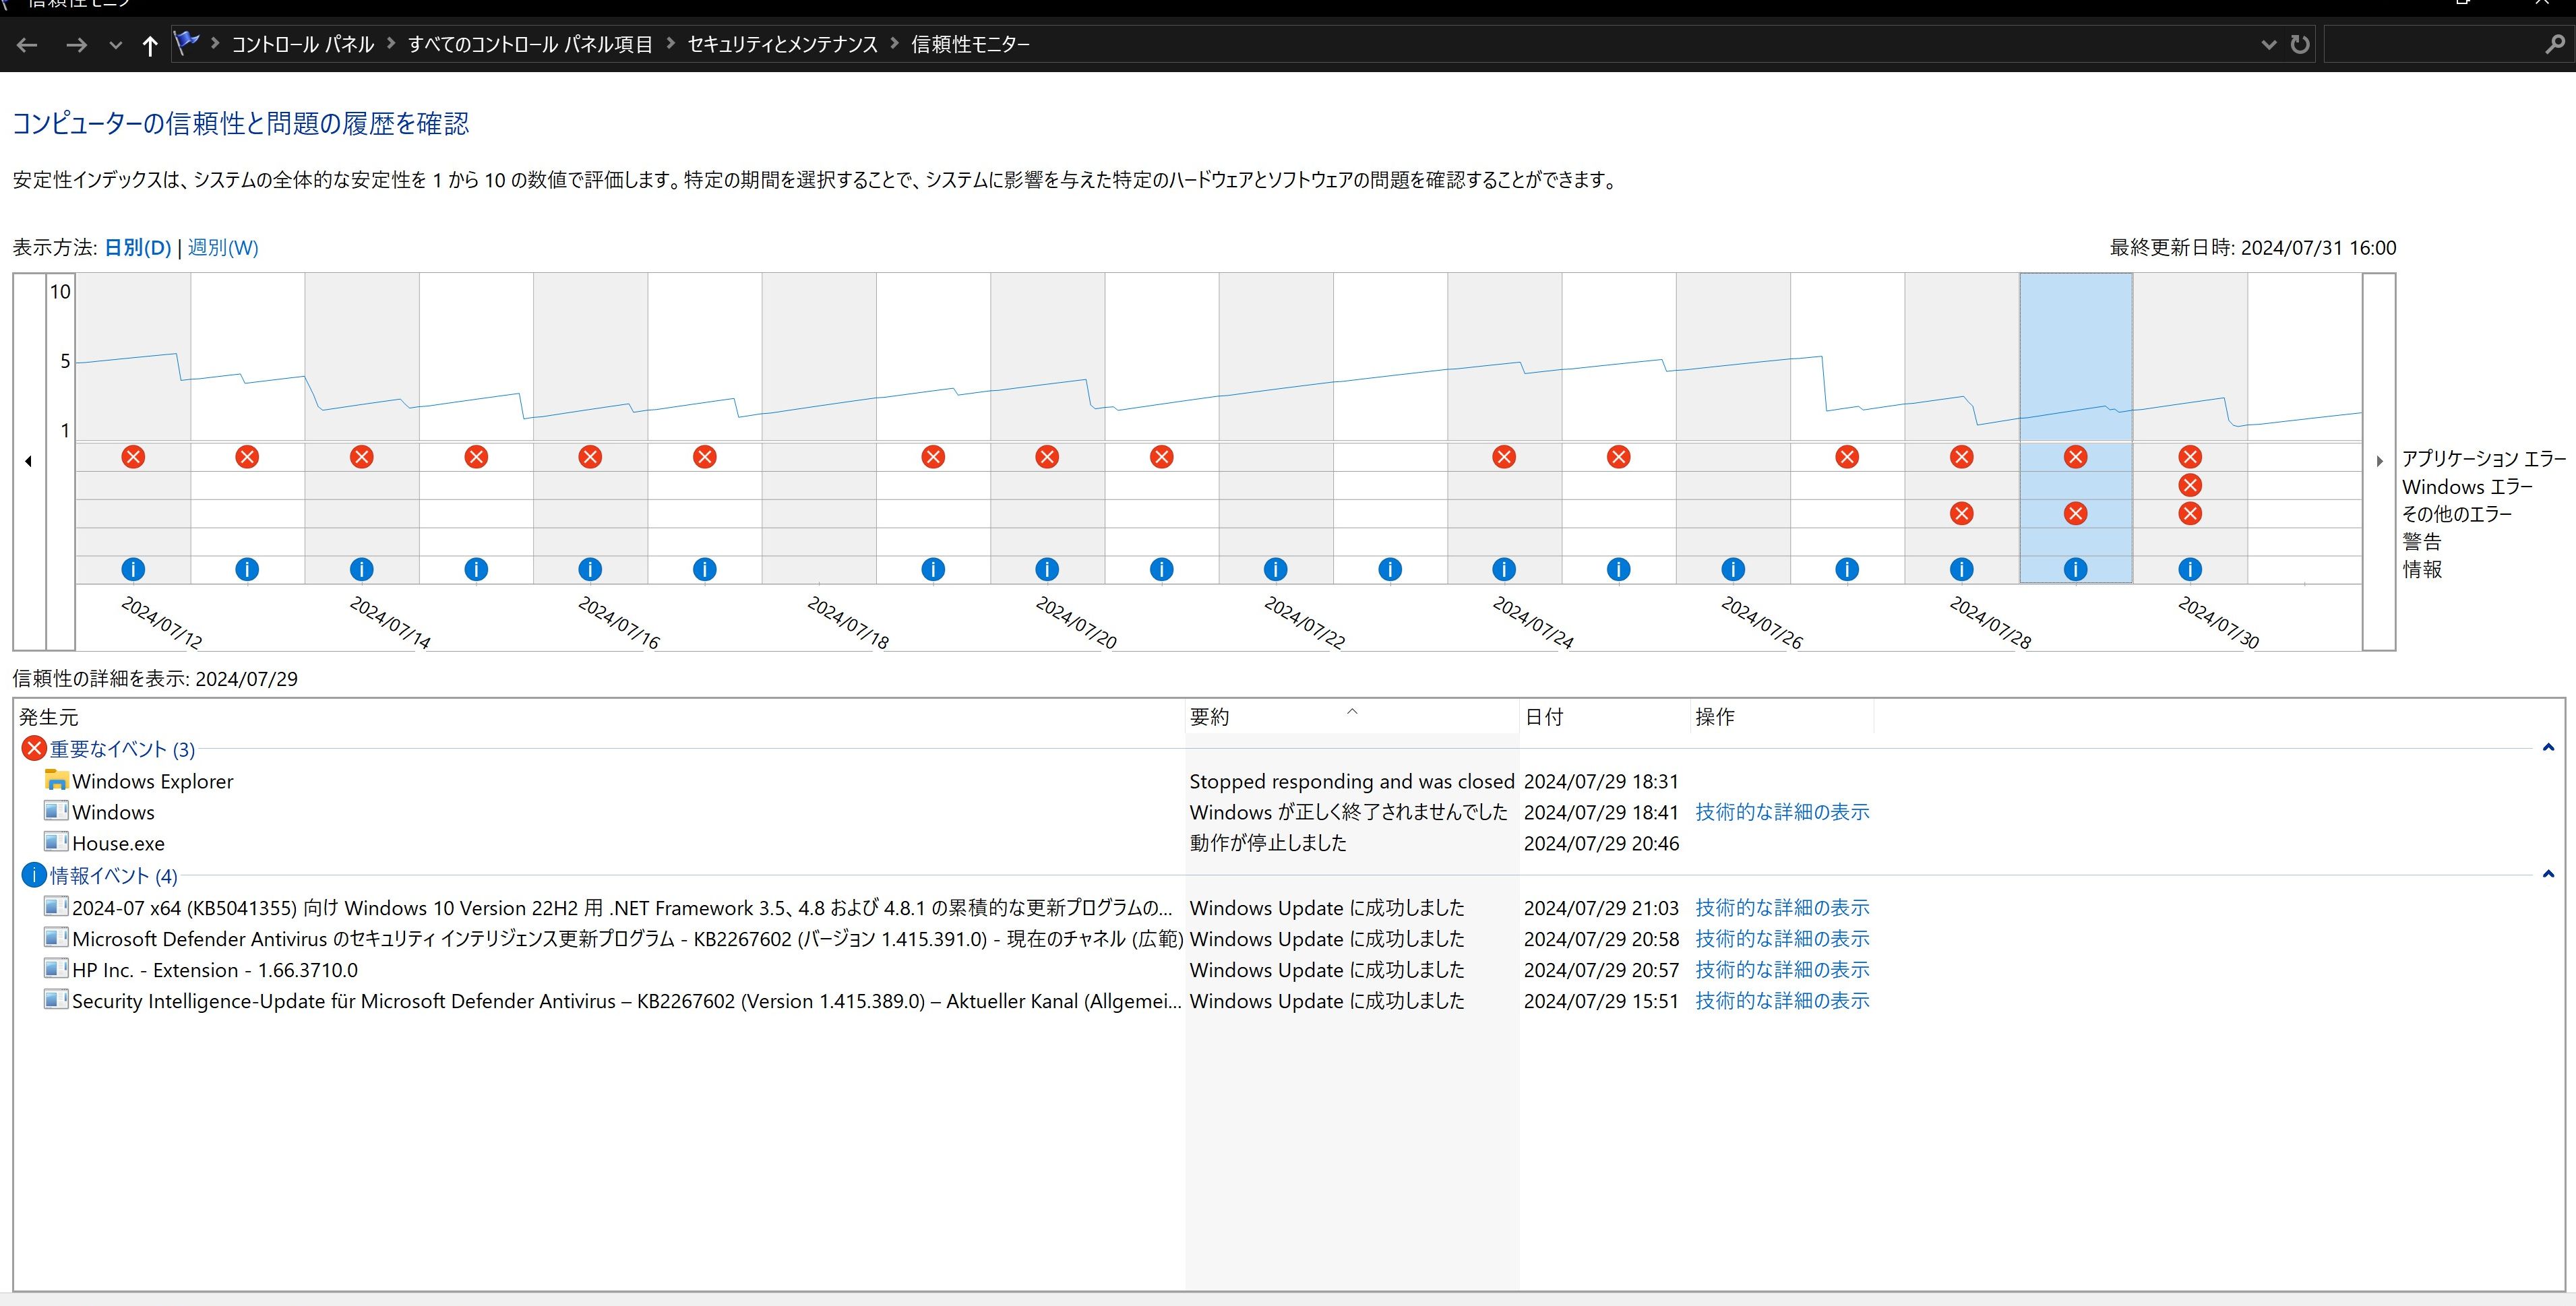Click application error icon for 2024/07/20
Screen dimensions: 2576x1306
(x=1047, y=457)
